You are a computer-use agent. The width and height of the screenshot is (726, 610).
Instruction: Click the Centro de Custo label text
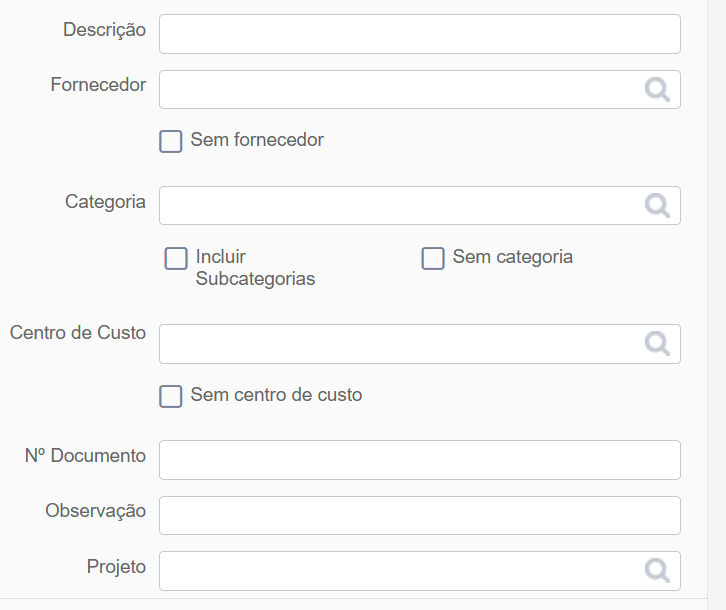click(x=78, y=333)
